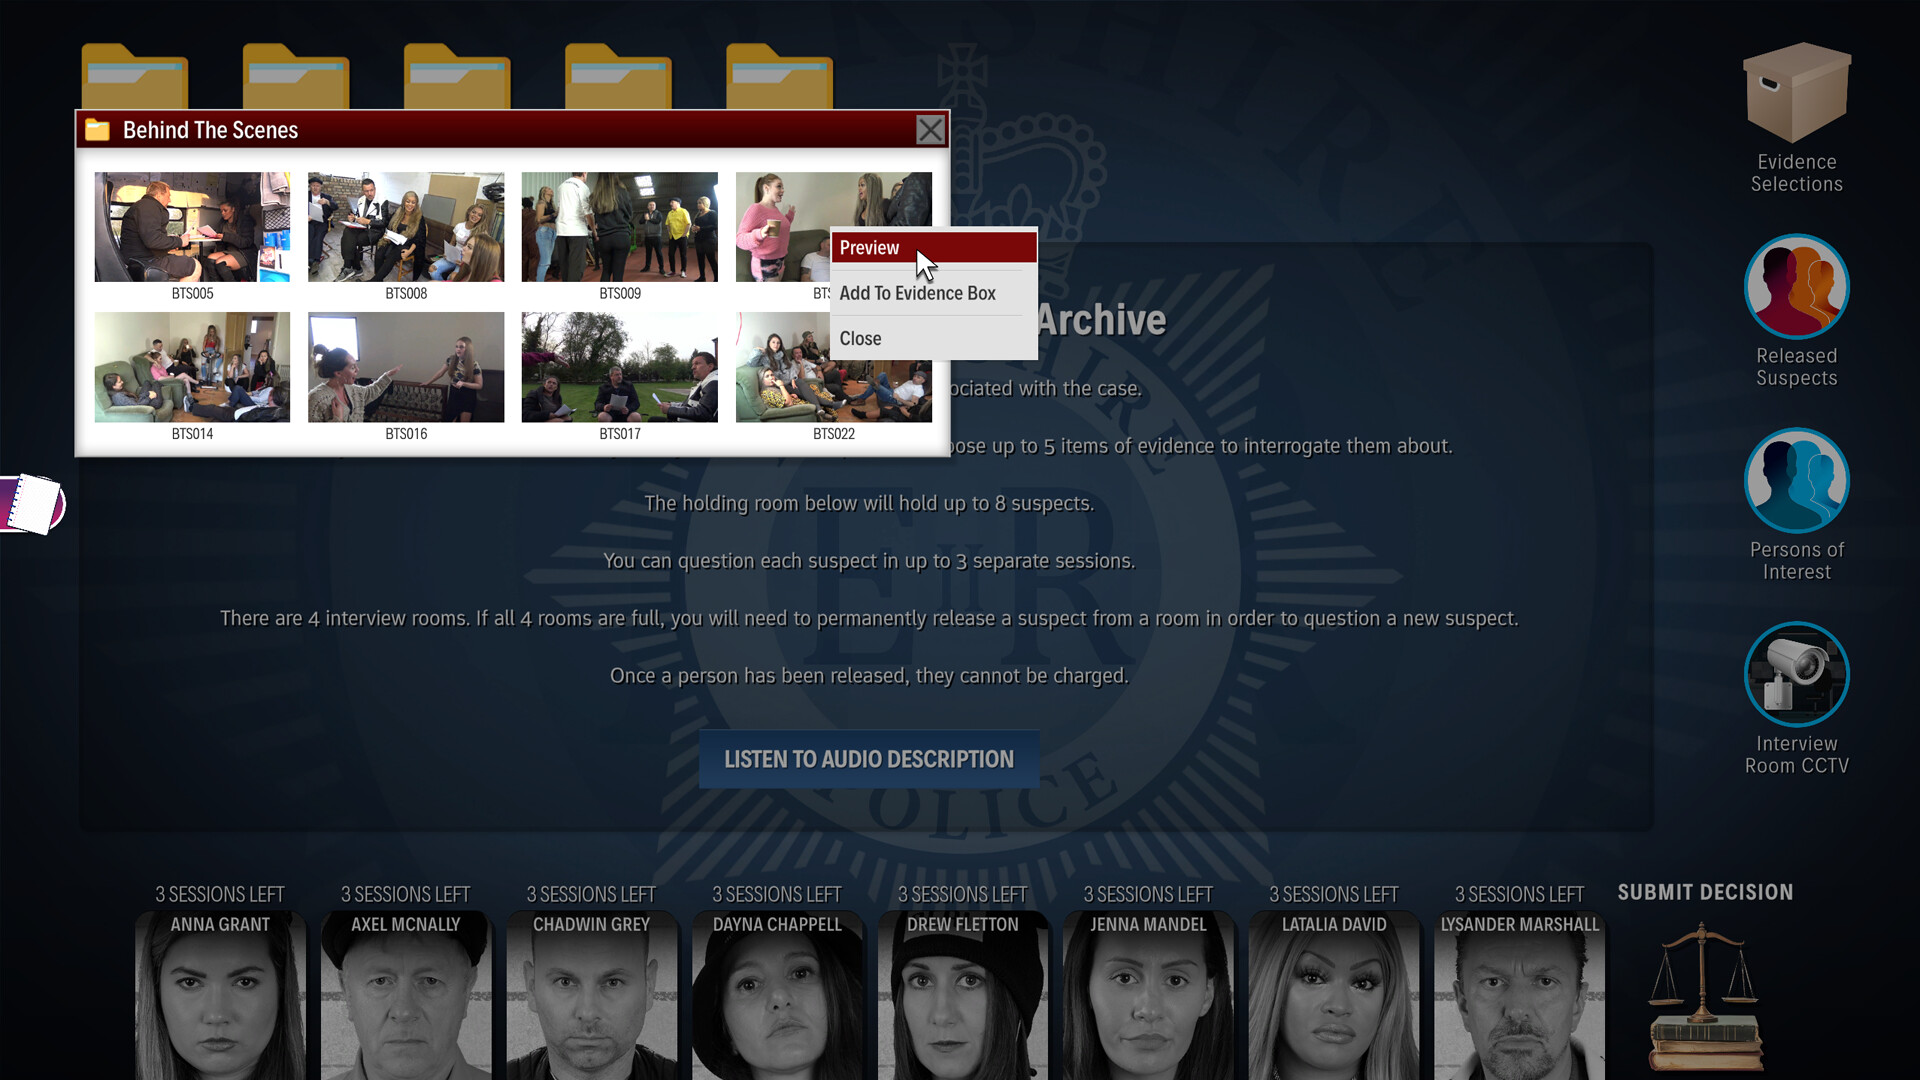Open Persons of Interest icon
The width and height of the screenshot is (1920, 1080).
pyautogui.click(x=1796, y=481)
